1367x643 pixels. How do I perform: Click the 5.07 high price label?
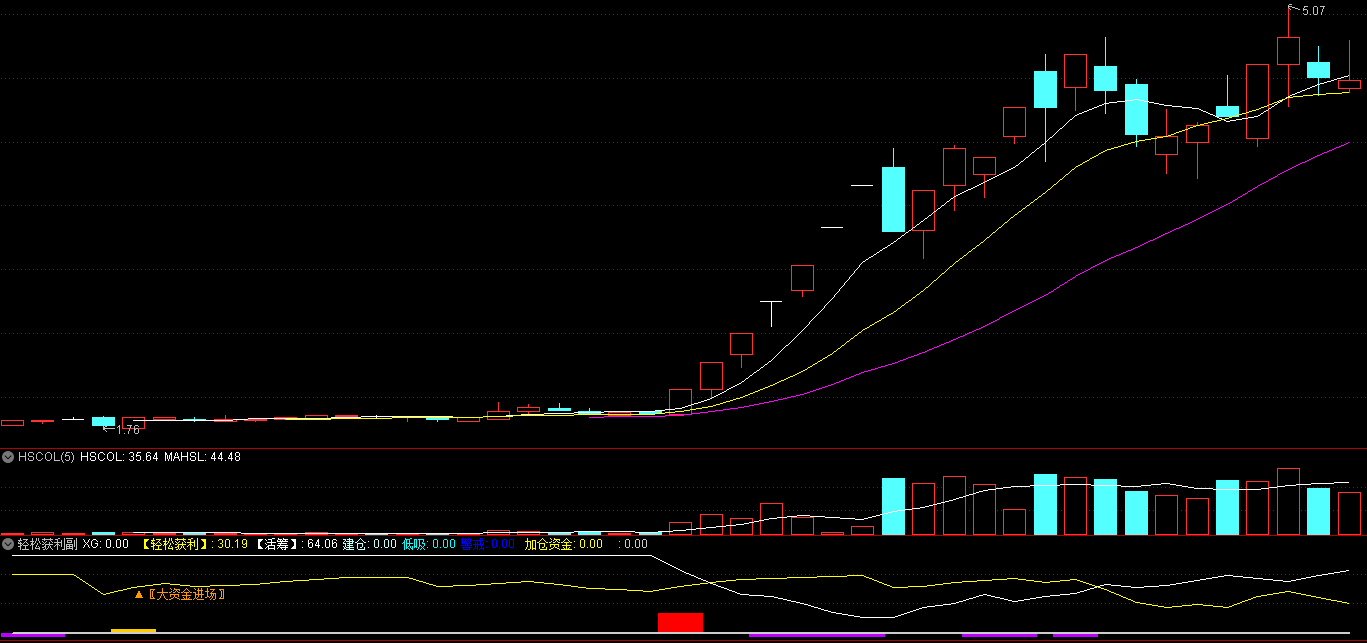[x=1313, y=10]
